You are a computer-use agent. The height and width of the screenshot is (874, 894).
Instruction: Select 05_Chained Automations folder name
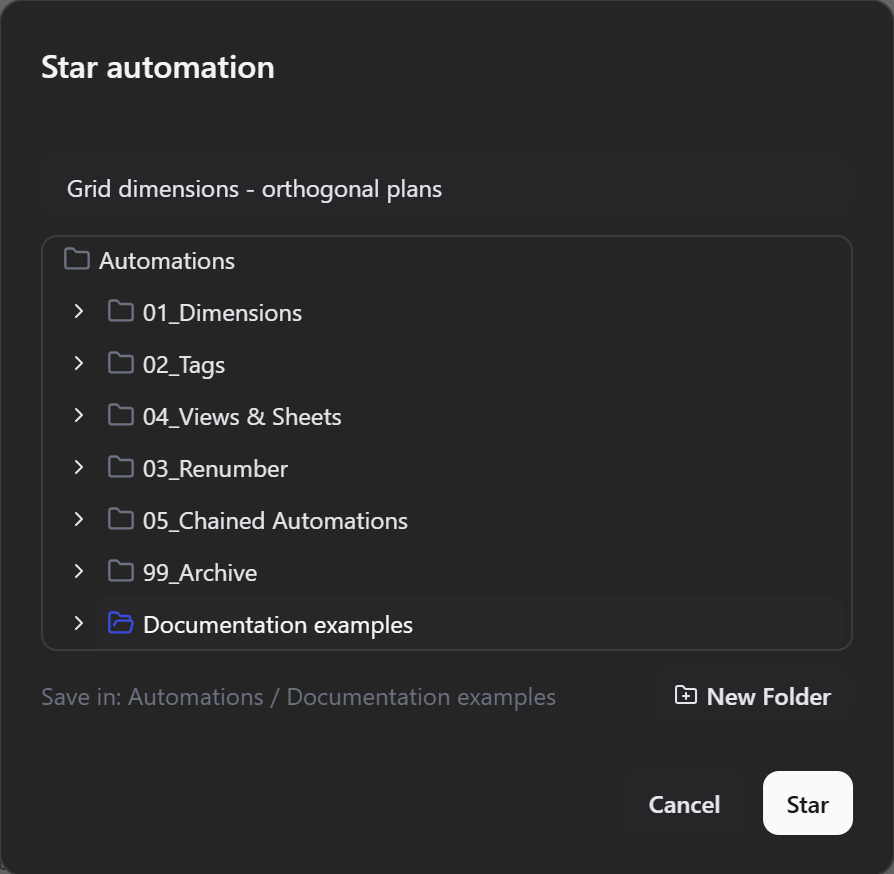pos(275,521)
